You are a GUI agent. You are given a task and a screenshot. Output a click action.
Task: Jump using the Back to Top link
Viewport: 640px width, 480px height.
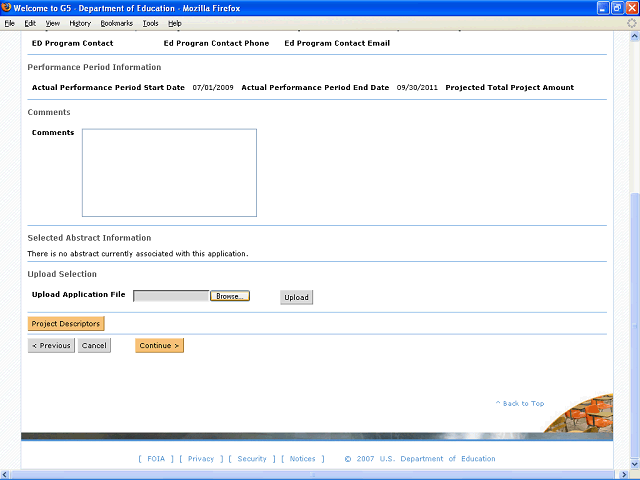(x=520, y=403)
